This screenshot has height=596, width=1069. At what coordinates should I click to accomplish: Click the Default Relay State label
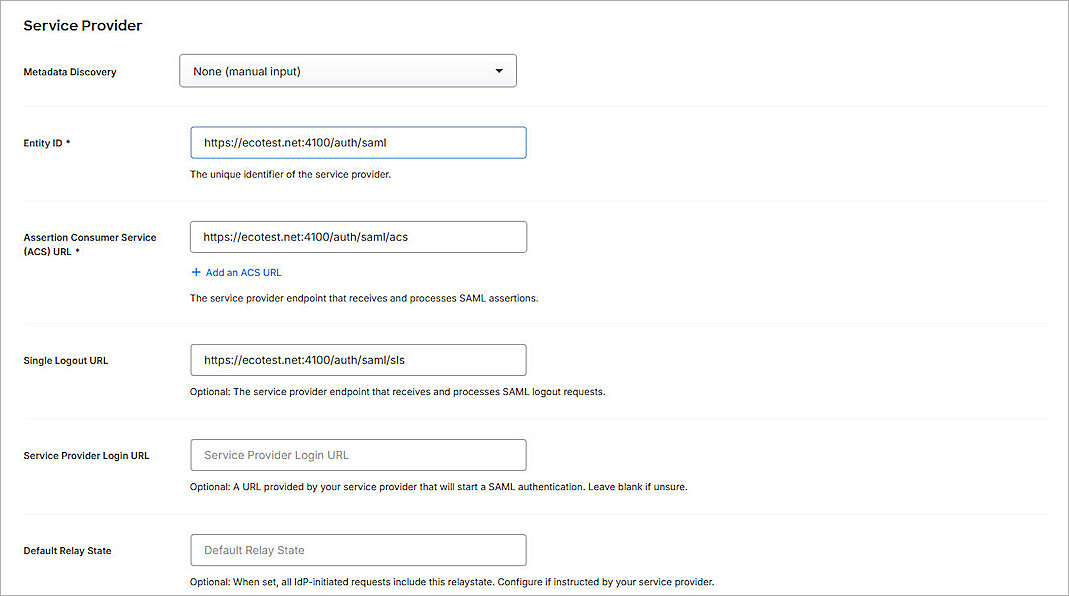click(x=67, y=551)
